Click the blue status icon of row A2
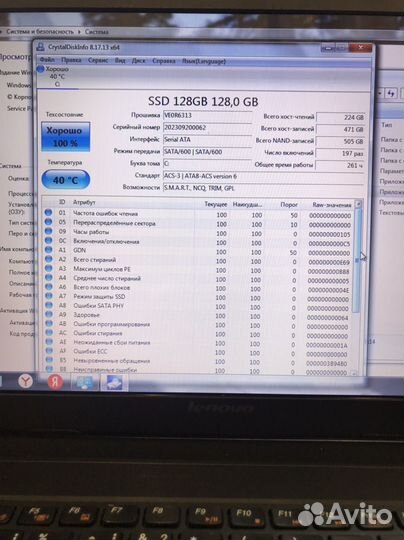 coord(49,259)
